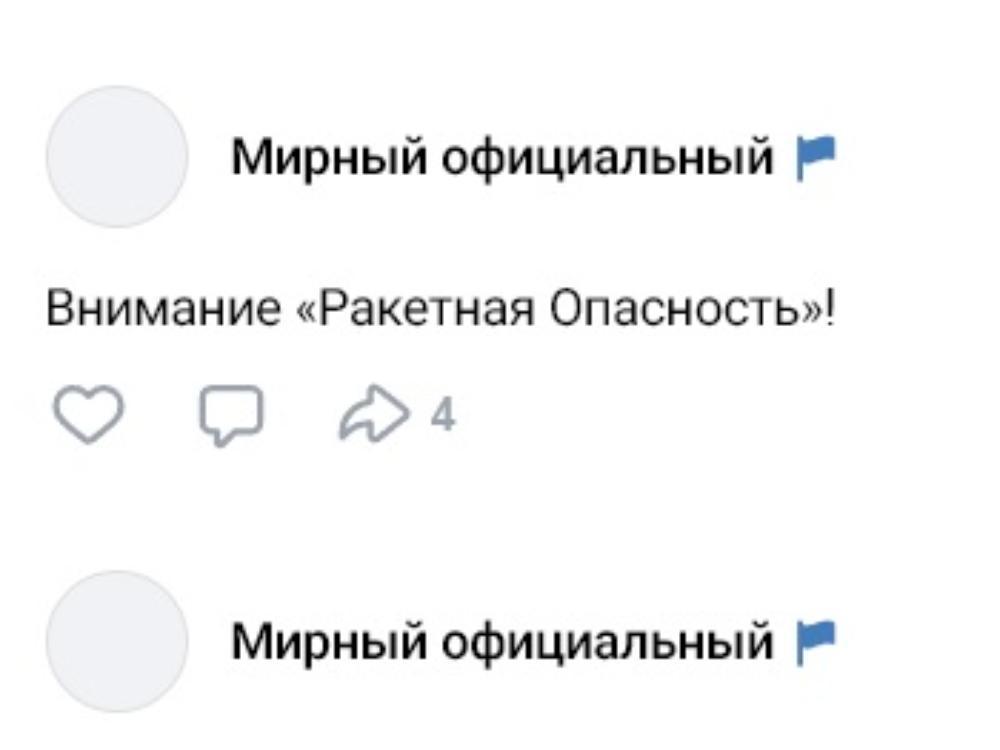This screenshot has width=1000, height=750.
Task: Click the blue flag beside first Мирный официальный
Action: coord(816,157)
